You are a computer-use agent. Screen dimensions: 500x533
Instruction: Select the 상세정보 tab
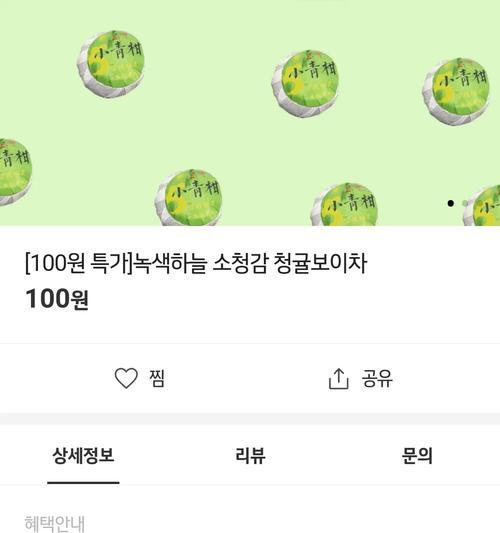click(x=83, y=455)
